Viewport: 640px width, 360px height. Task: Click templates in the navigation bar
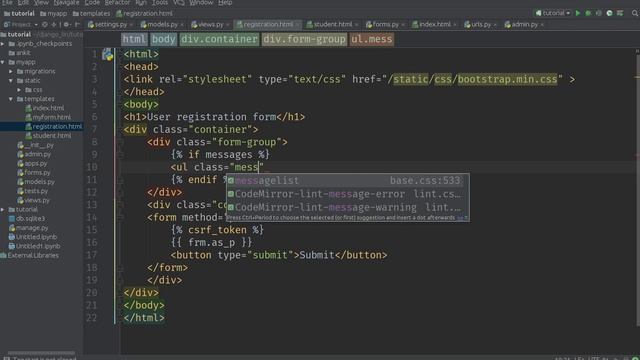coord(91,13)
